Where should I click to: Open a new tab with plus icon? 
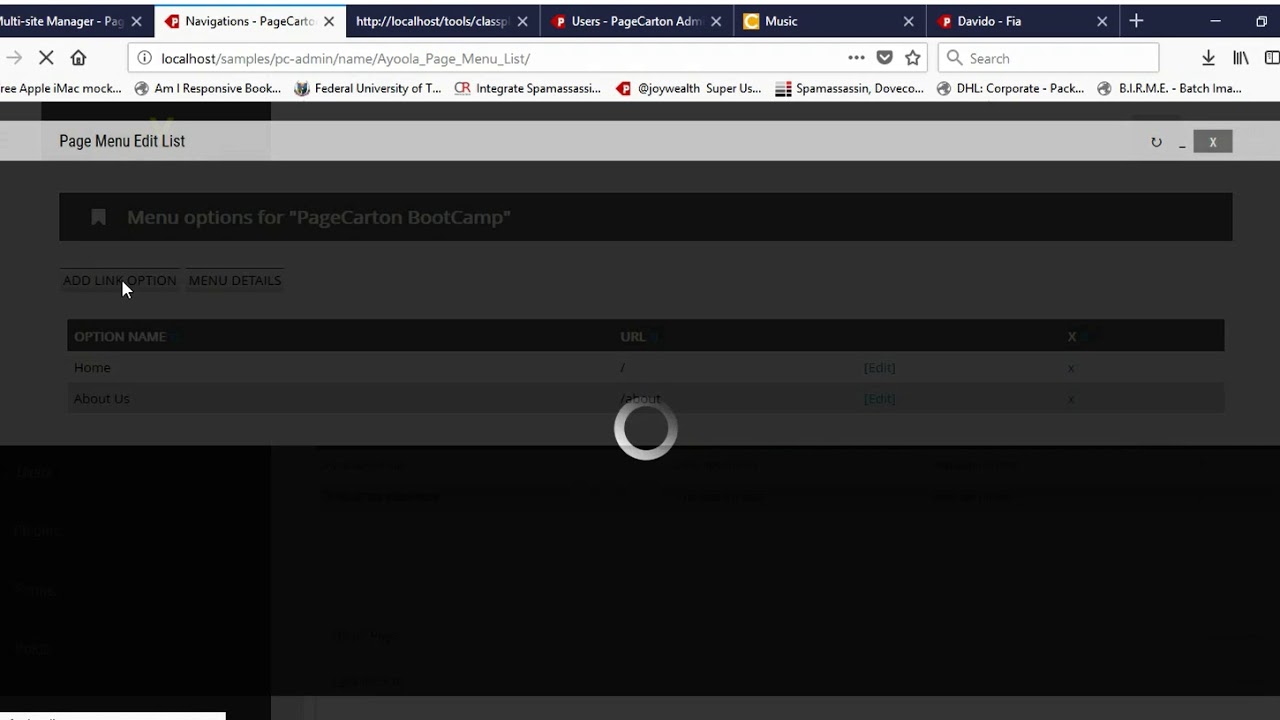(1136, 21)
